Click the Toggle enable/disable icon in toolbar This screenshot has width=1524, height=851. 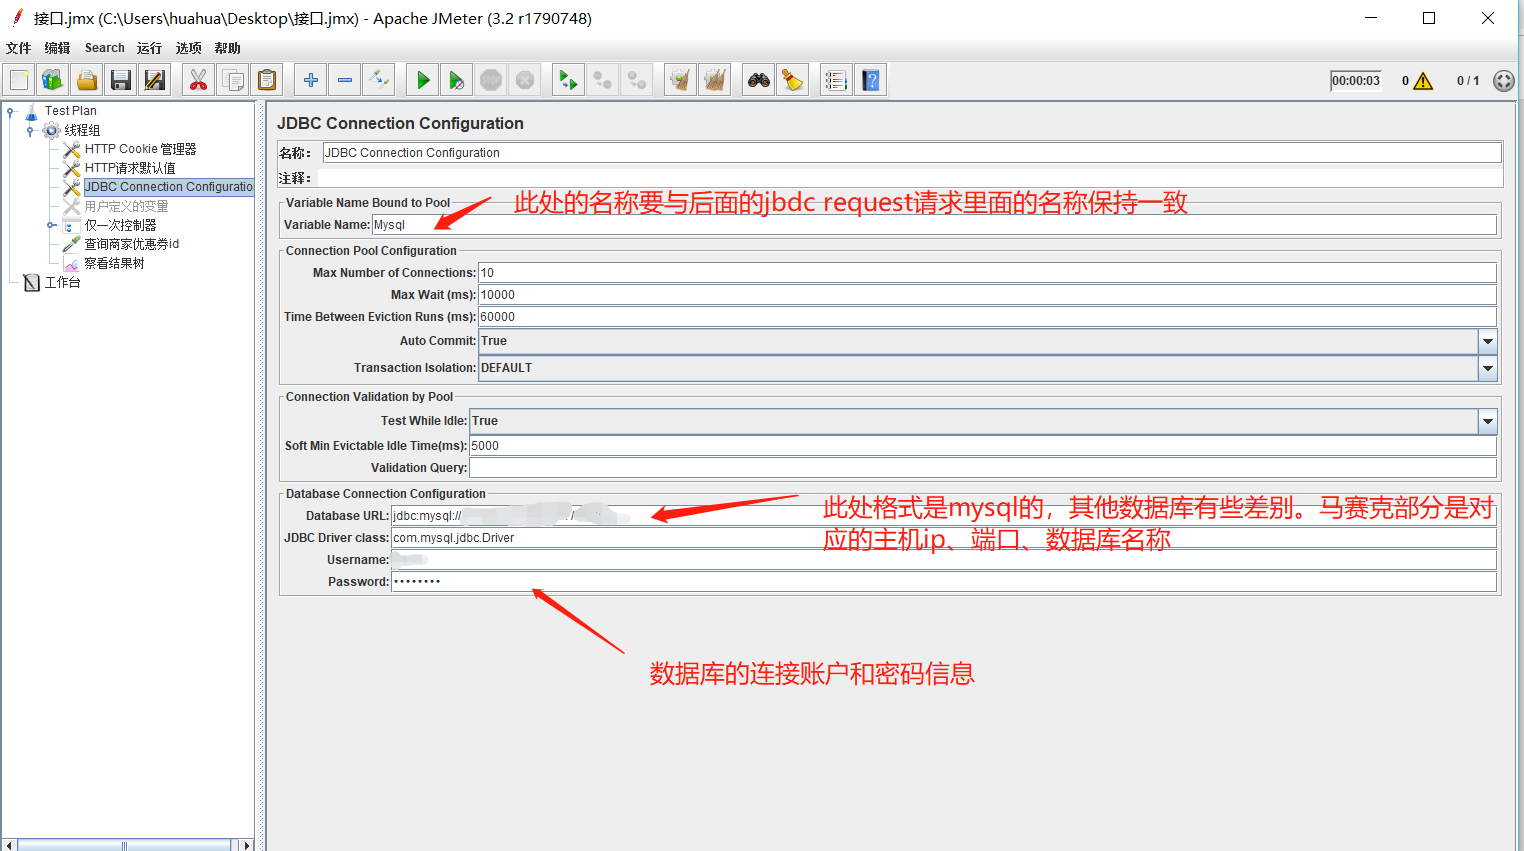point(379,80)
